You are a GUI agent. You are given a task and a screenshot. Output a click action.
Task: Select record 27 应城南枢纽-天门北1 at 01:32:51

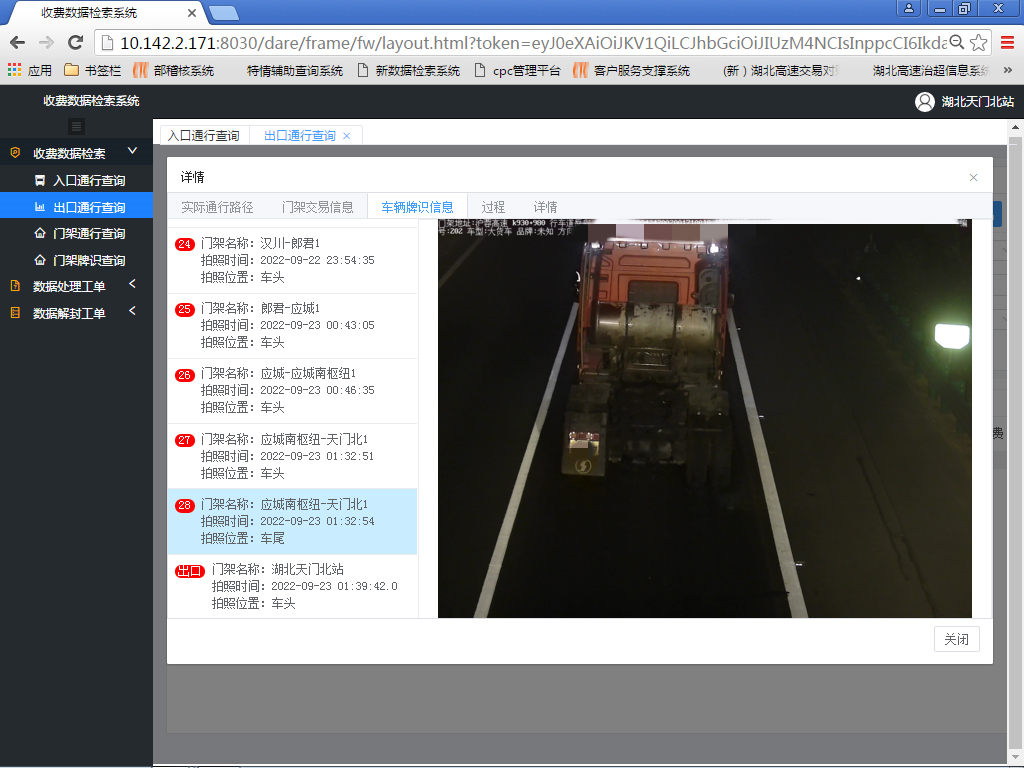coord(293,456)
